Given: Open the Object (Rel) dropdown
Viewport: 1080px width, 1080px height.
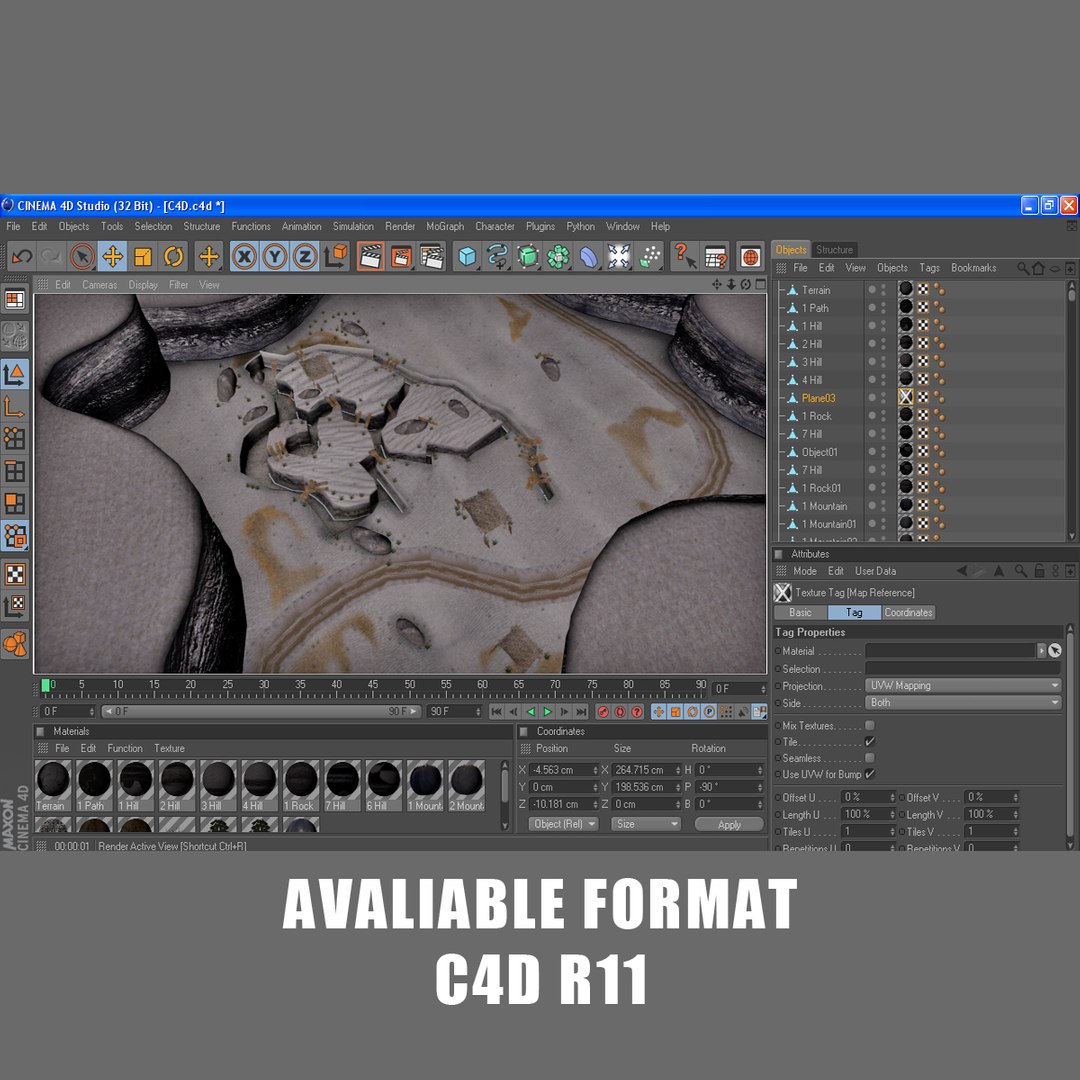Looking at the screenshot, I should tap(563, 824).
